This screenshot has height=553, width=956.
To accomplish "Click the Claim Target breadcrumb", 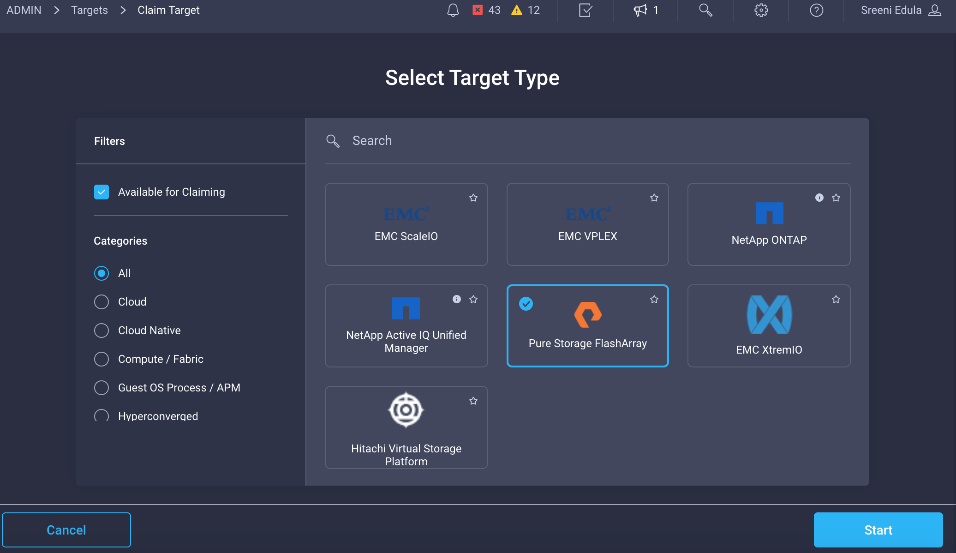I will coord(168,10).
